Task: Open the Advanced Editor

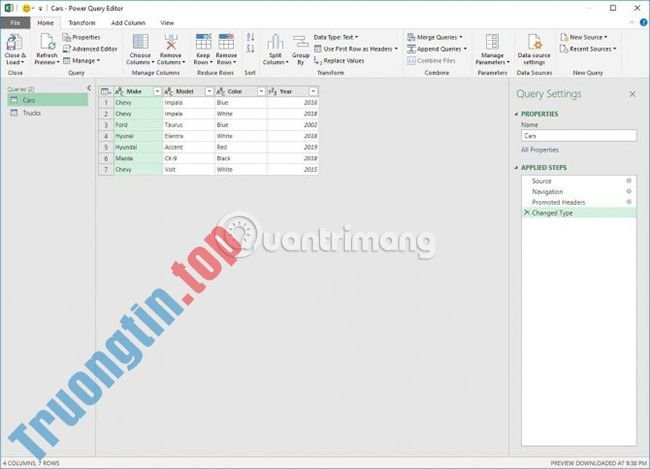Action: click(x=90, y=49)
